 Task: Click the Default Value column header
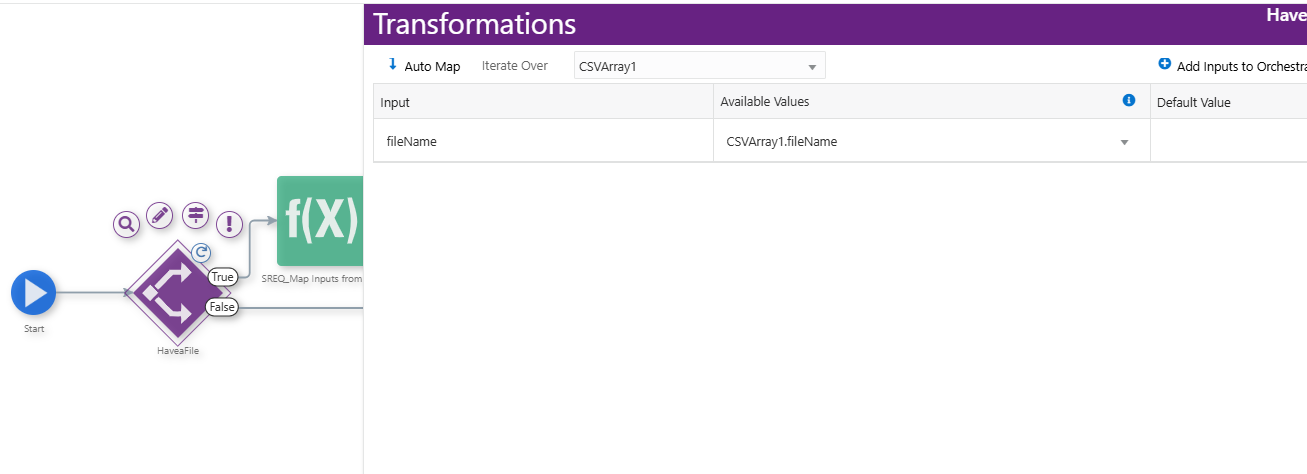[x=1229, y=102]
